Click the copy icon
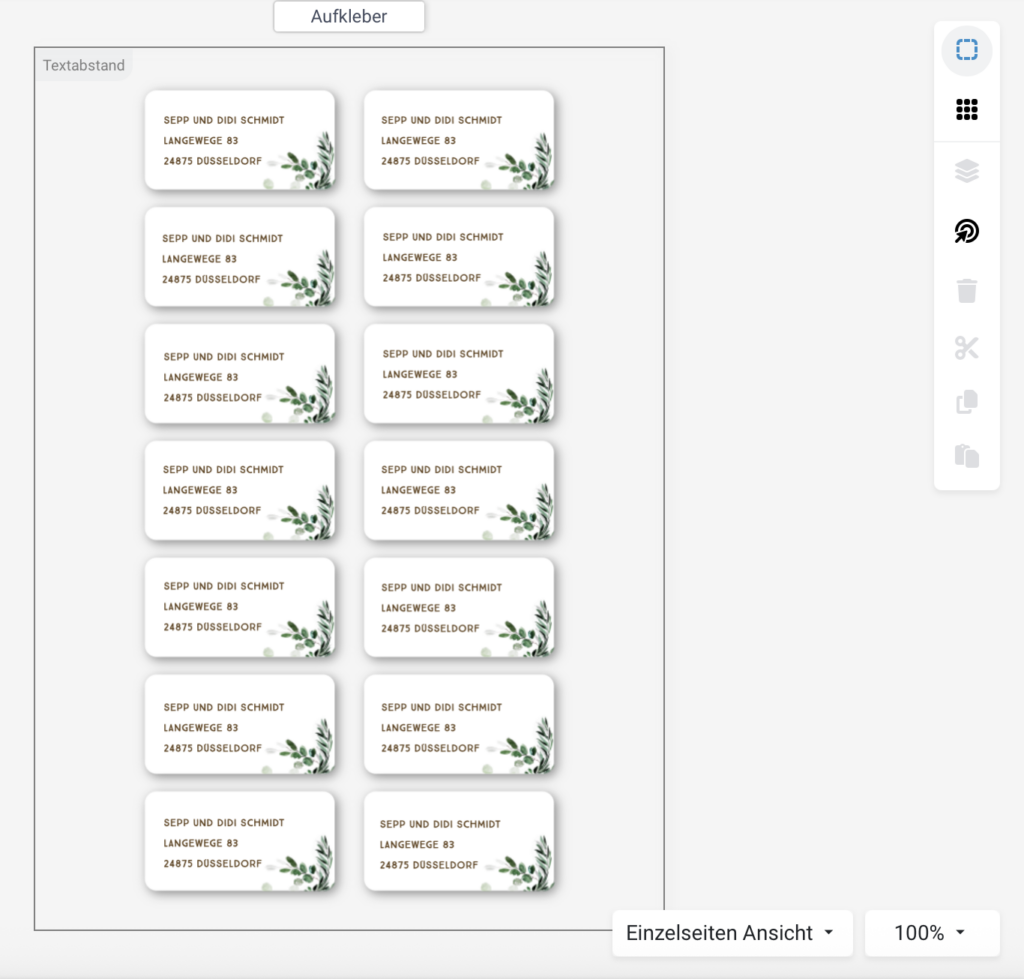Image resolution: width=1024 pixels, height=979 pixels. point(967,402)
